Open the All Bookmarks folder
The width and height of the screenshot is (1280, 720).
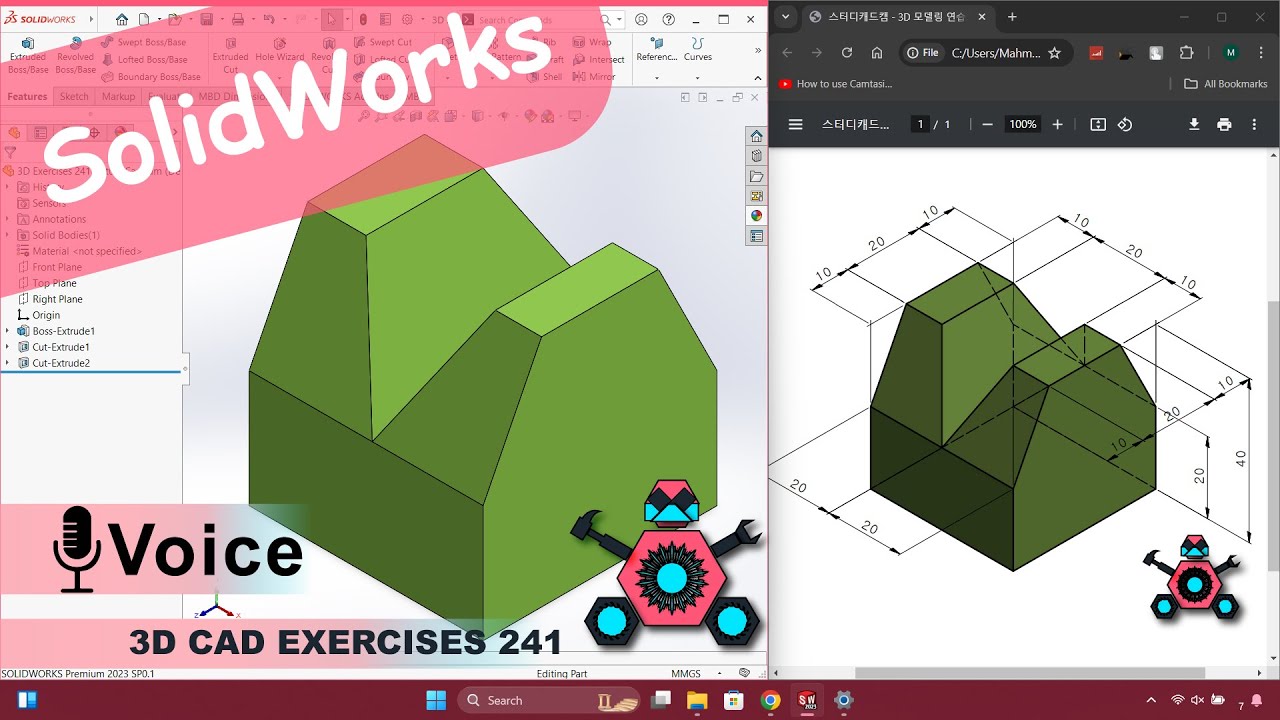click(x=1225, y=84)
